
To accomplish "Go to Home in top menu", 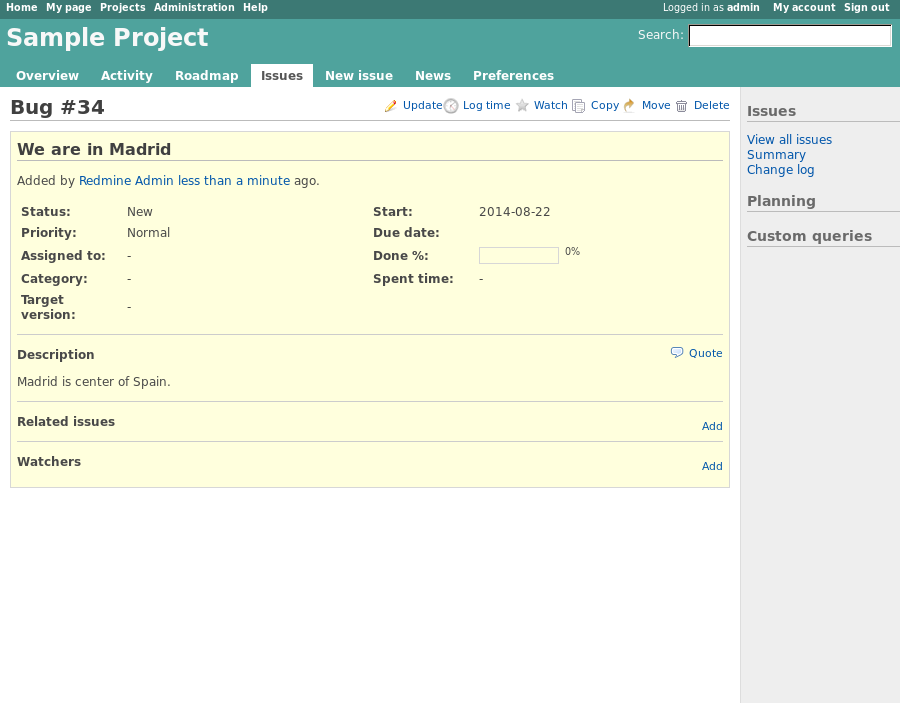I will (22, 7).
